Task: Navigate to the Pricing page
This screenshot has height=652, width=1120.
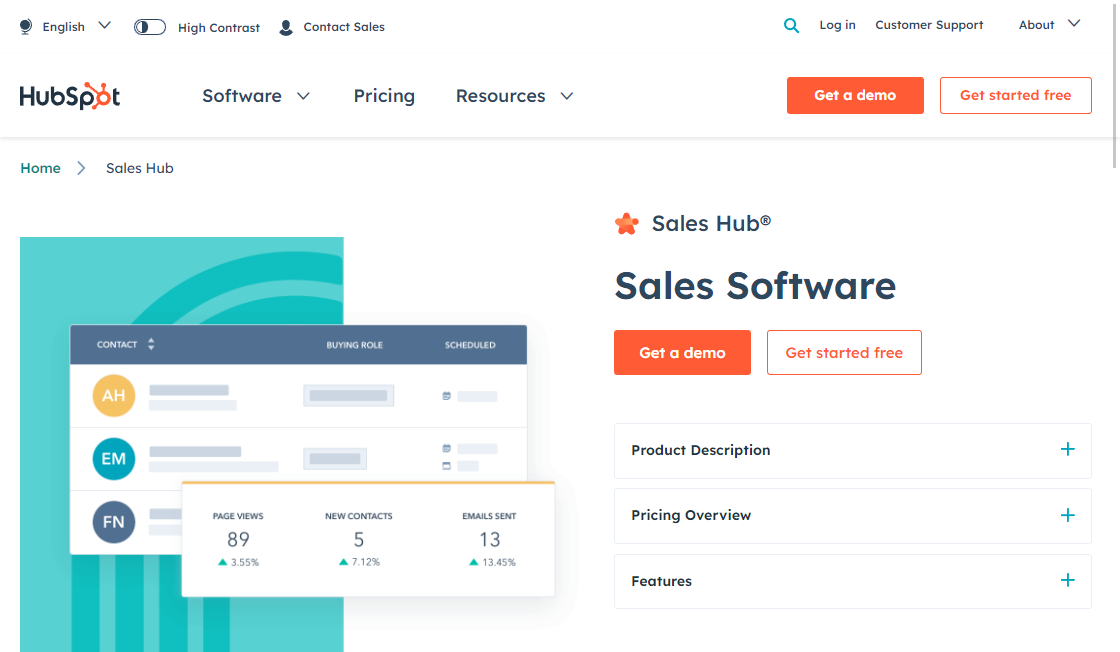Action: (384, 95)
